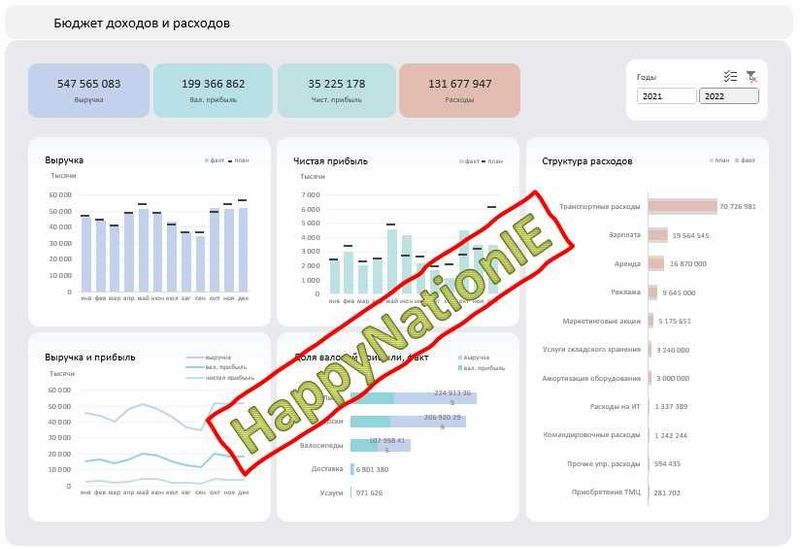Image resolution: width=800 pixels, height=549 pixels.
Task: Click the value 1 242 244
Action: (x=671, y=436)
